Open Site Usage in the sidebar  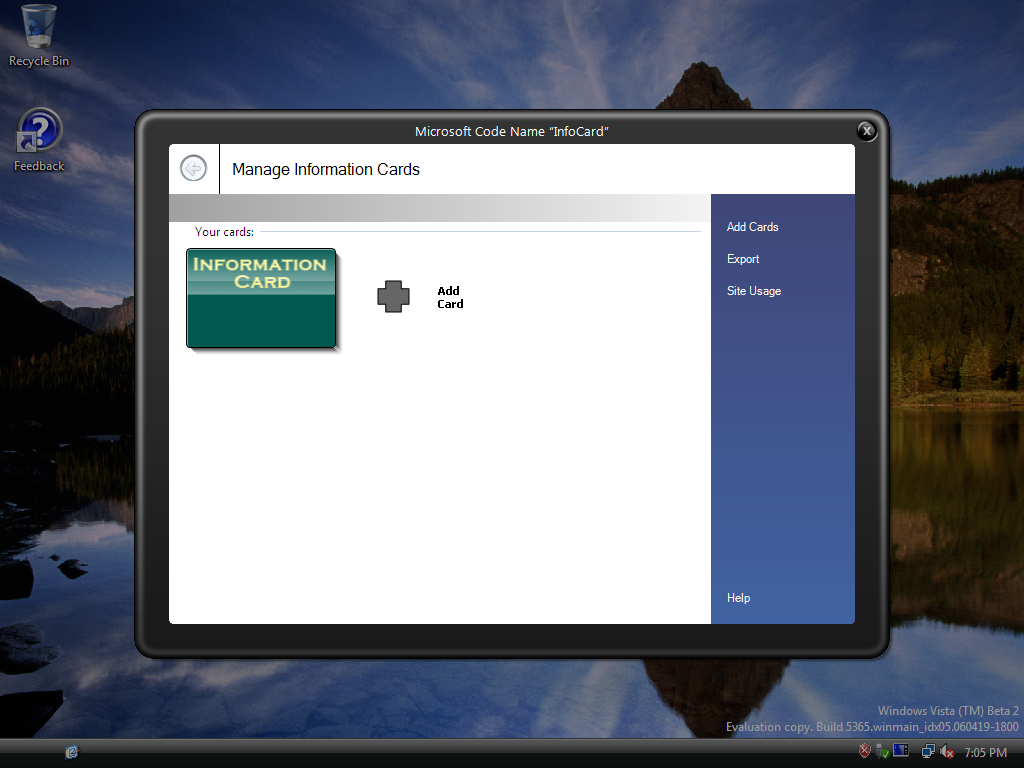point(754,291)
